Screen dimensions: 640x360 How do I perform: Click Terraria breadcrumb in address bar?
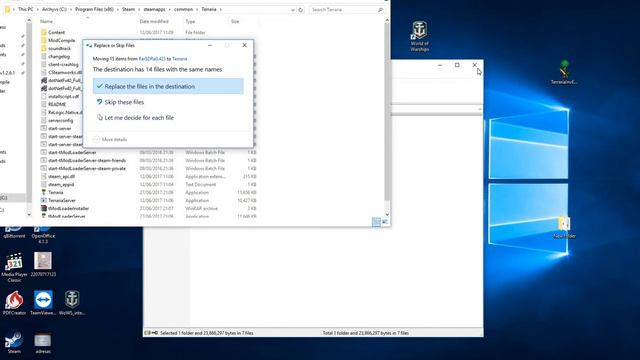pyautogui.click(x=209, y=9)
